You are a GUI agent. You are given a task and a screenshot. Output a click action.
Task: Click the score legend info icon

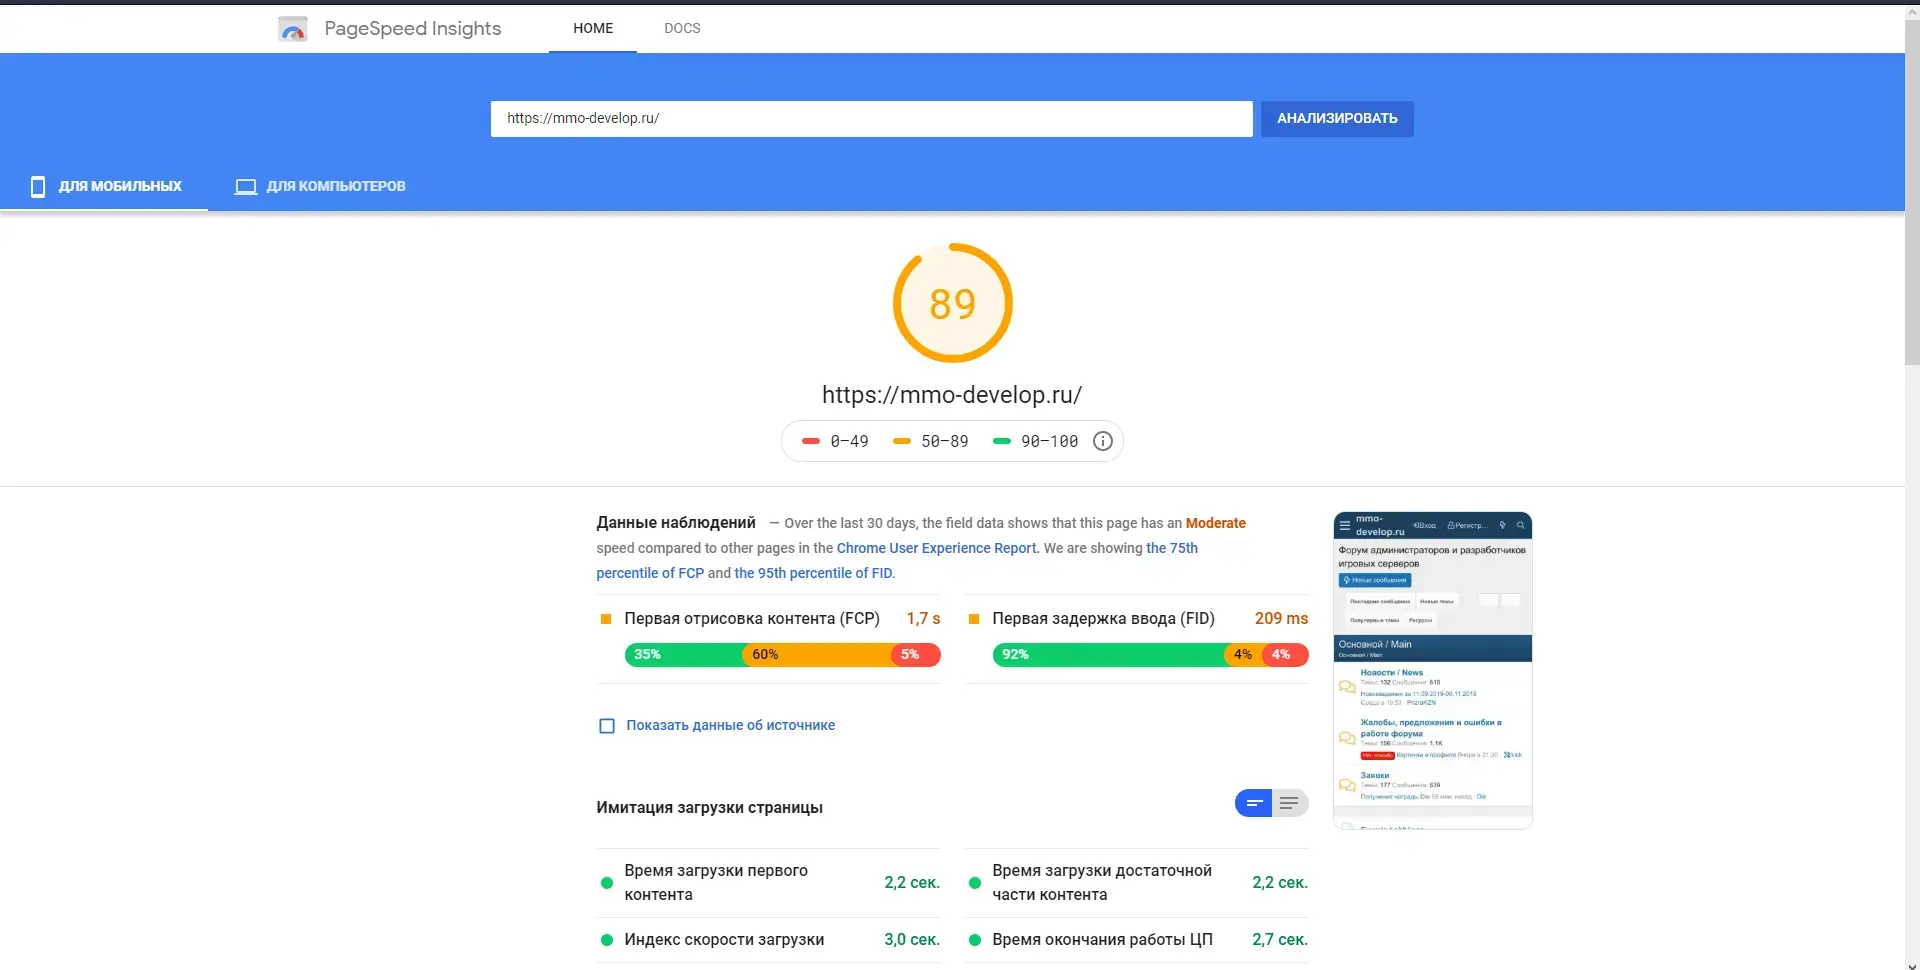pyautogui.click(x=1102, y=441)
